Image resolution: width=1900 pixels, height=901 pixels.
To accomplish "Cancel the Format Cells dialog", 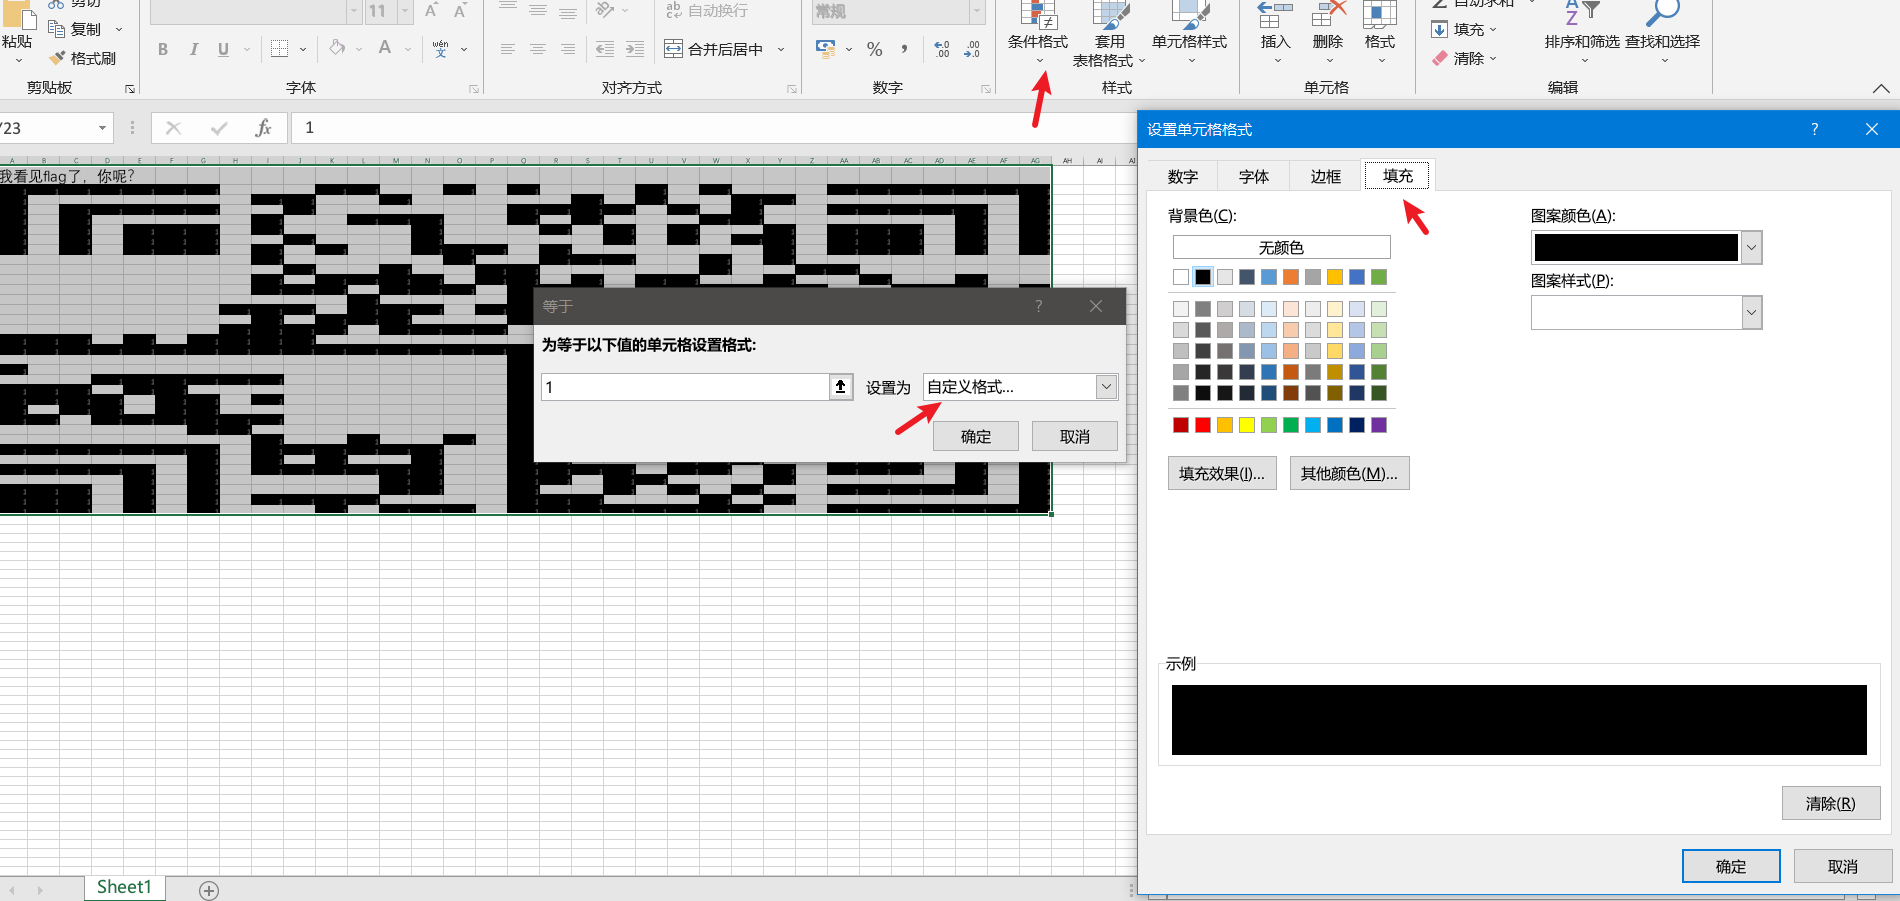I will pos(1843,866).
